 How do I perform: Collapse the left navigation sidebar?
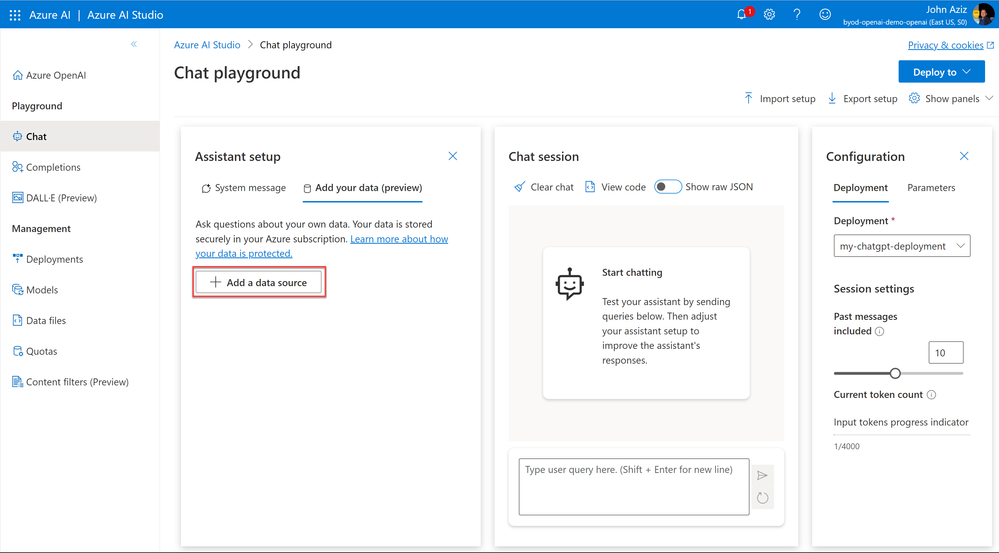(x=134, y=44)
